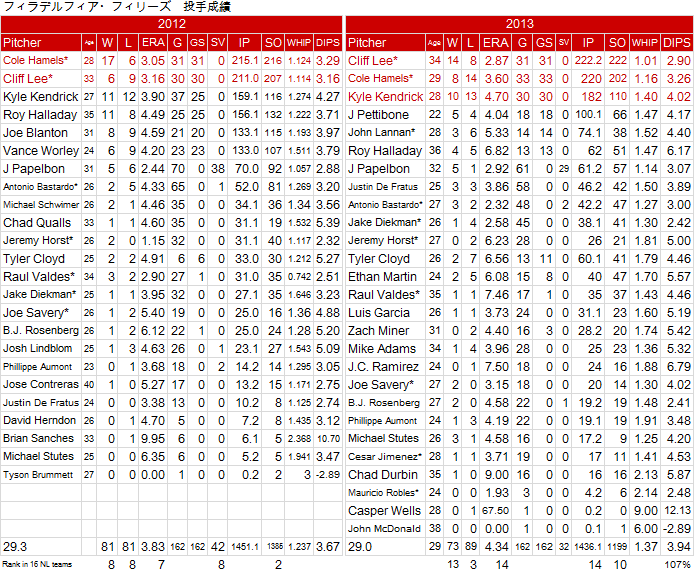Select Phillippe Aumont in 2012 table

pyautogui.click(x=38, y=367)
